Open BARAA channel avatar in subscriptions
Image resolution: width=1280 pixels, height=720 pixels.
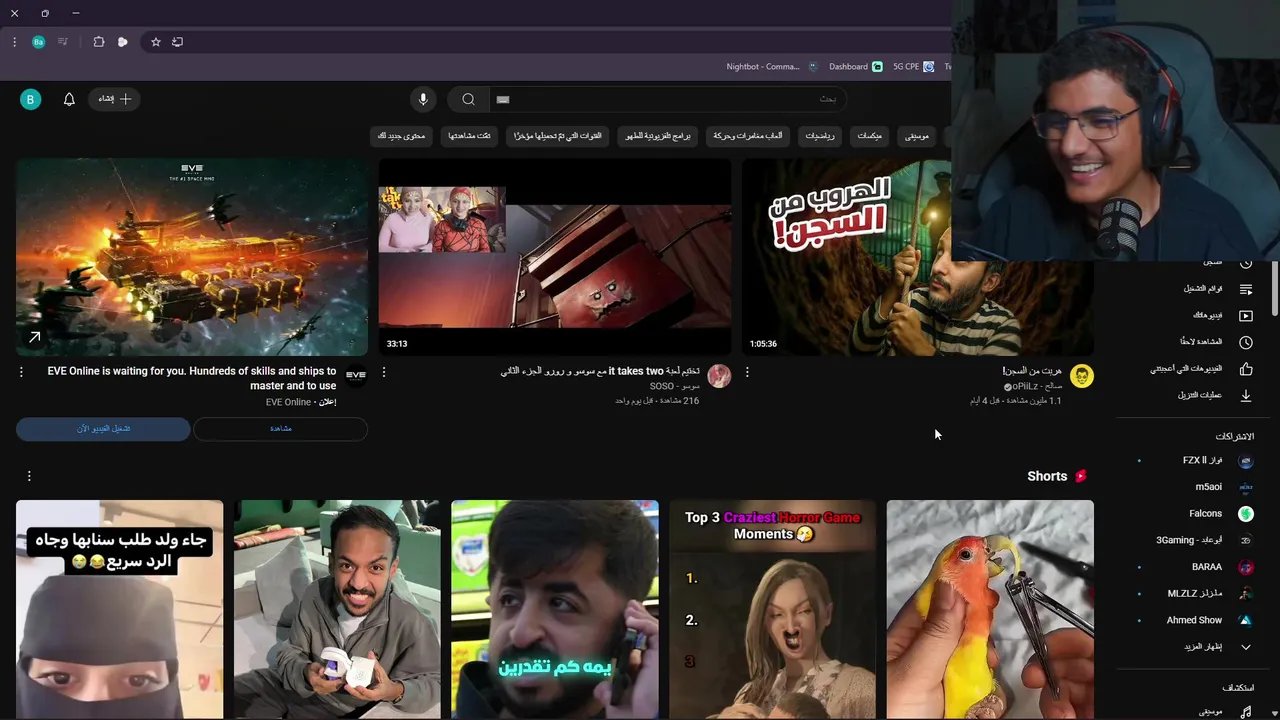(1246, 567)
